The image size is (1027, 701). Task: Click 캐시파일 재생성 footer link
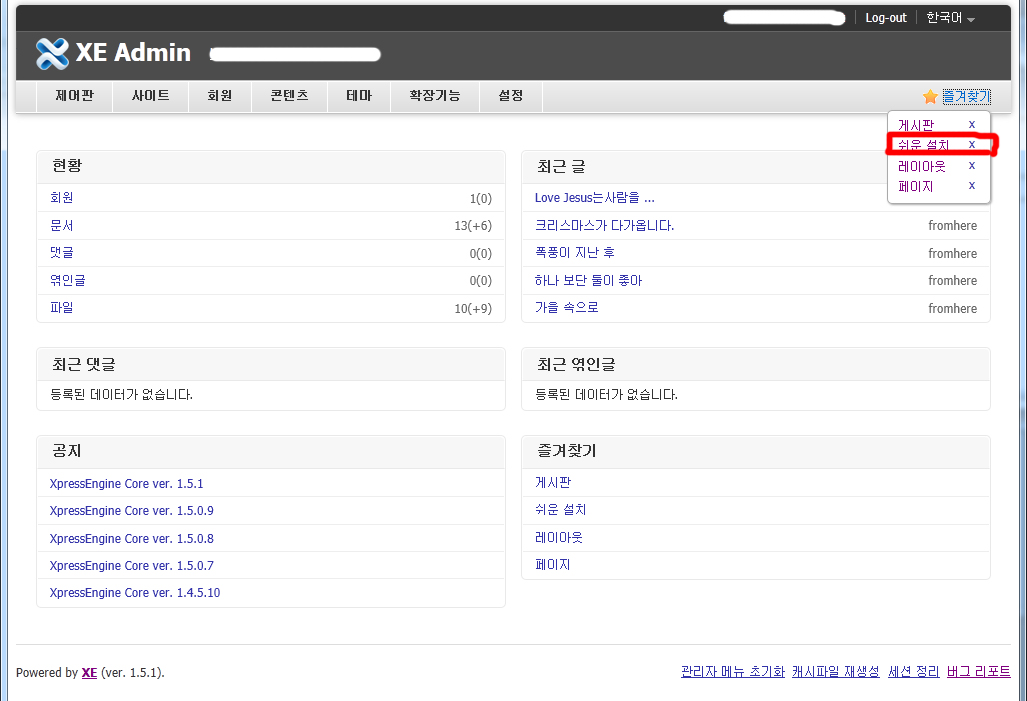coord(835,672)
